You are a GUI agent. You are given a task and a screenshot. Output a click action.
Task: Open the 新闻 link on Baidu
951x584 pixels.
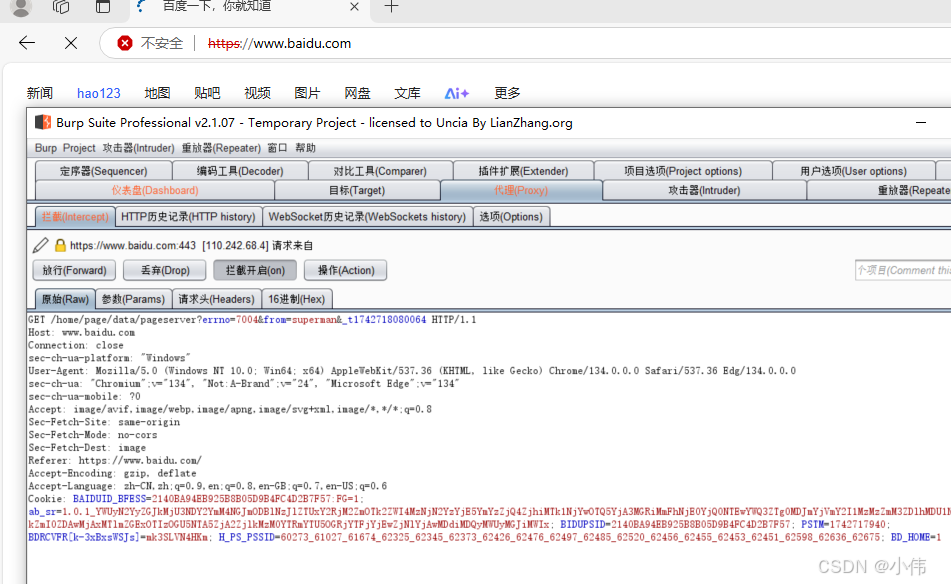[x=39, y=93]
